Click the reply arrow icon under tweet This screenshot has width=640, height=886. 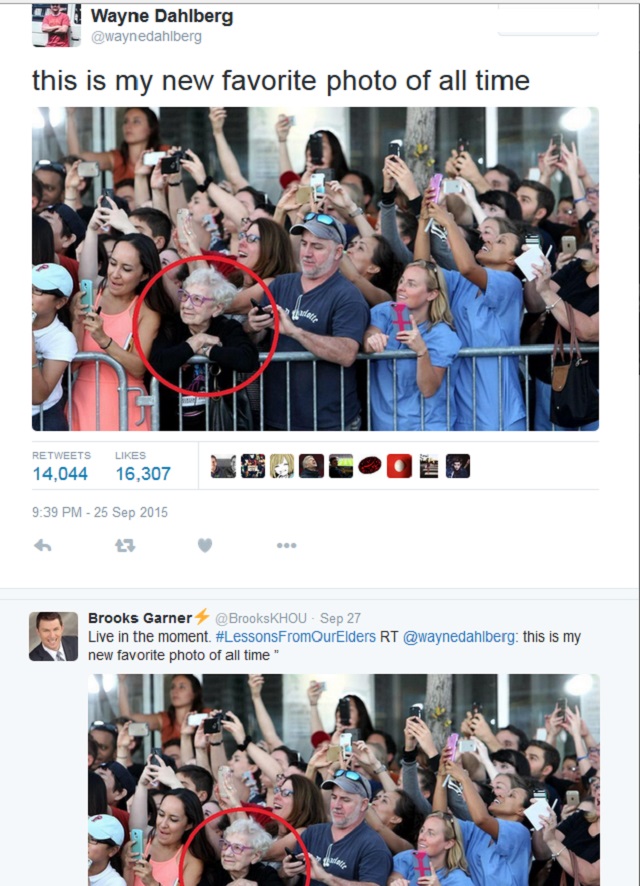43,545
